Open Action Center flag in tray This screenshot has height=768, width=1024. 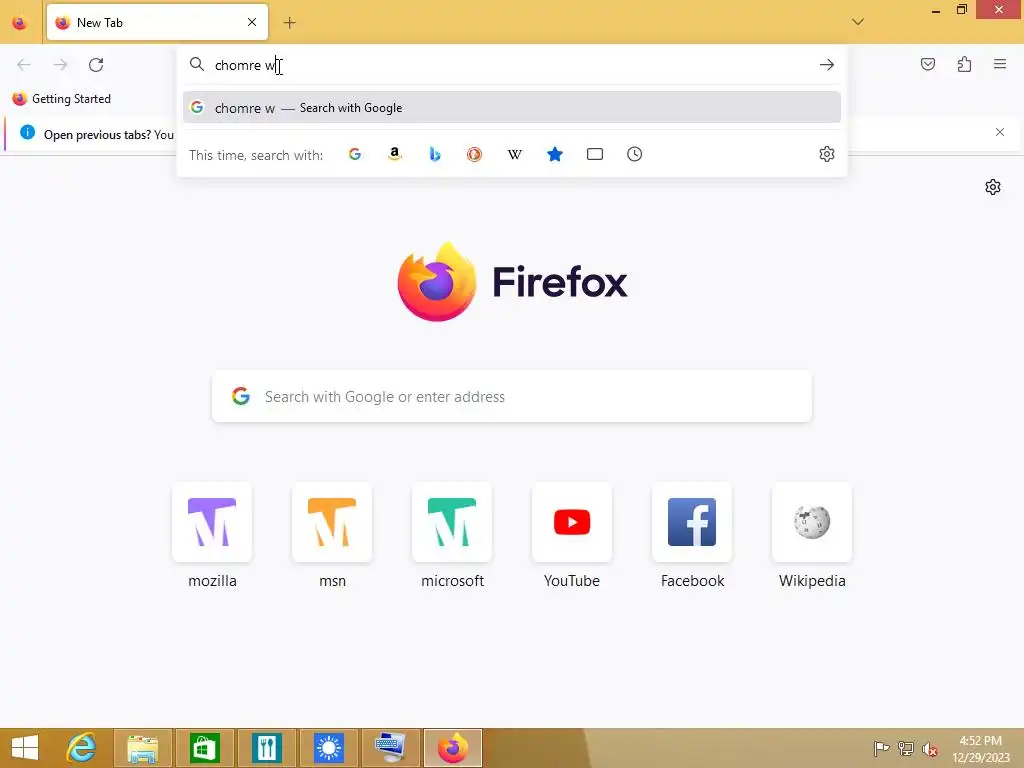point(881,748)
